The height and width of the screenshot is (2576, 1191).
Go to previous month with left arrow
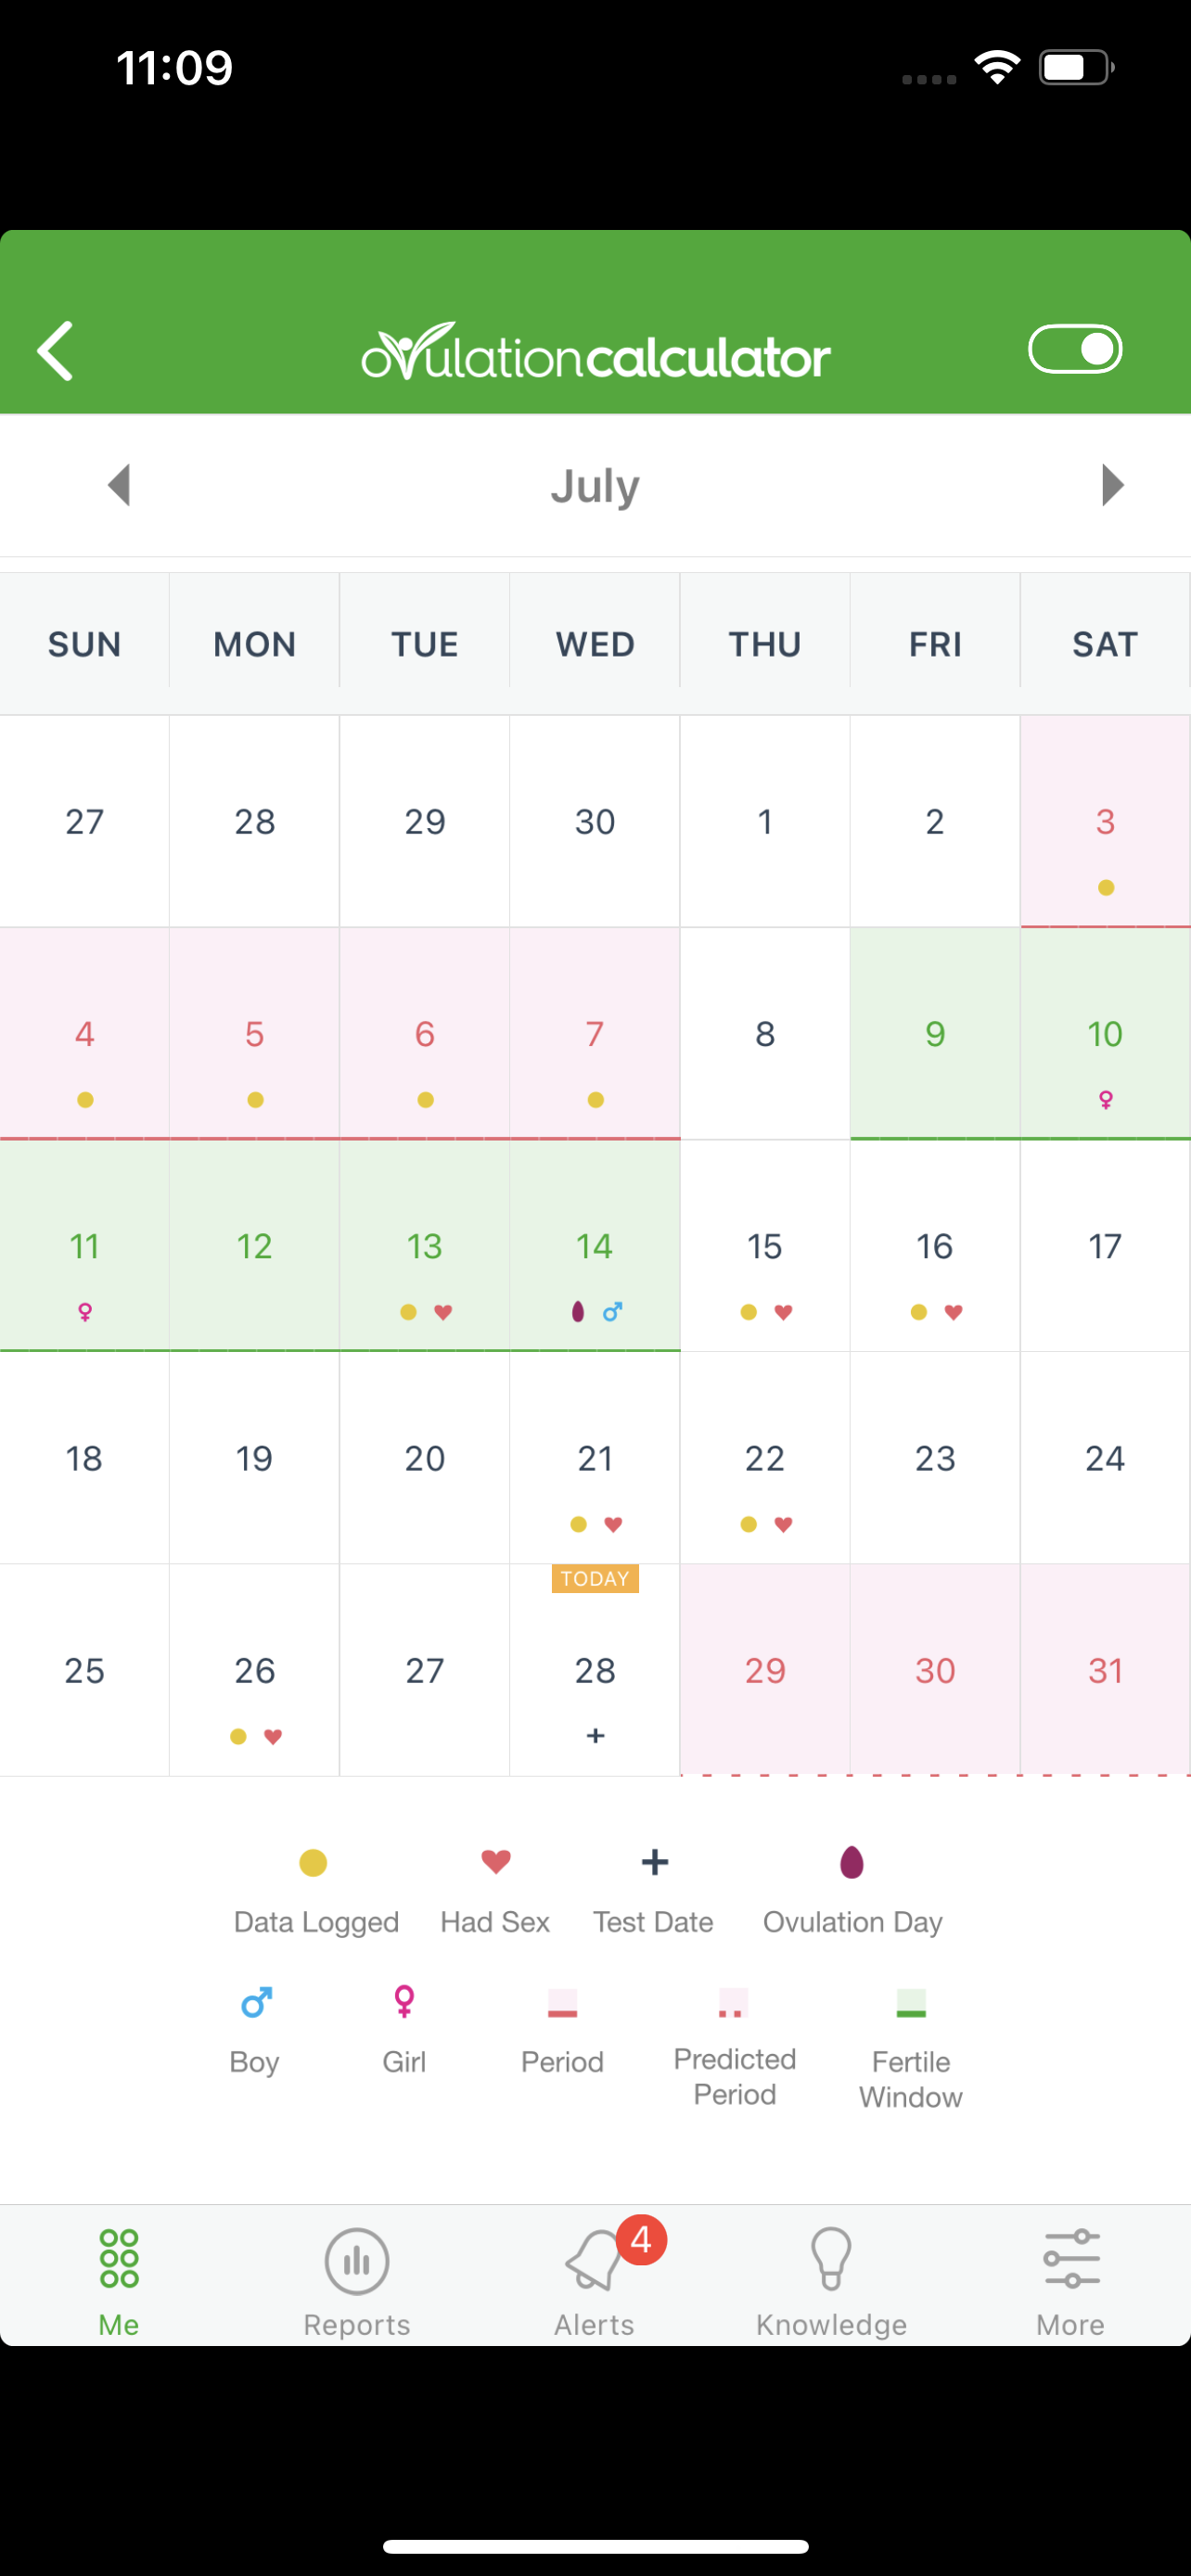[x=120, y=485]
